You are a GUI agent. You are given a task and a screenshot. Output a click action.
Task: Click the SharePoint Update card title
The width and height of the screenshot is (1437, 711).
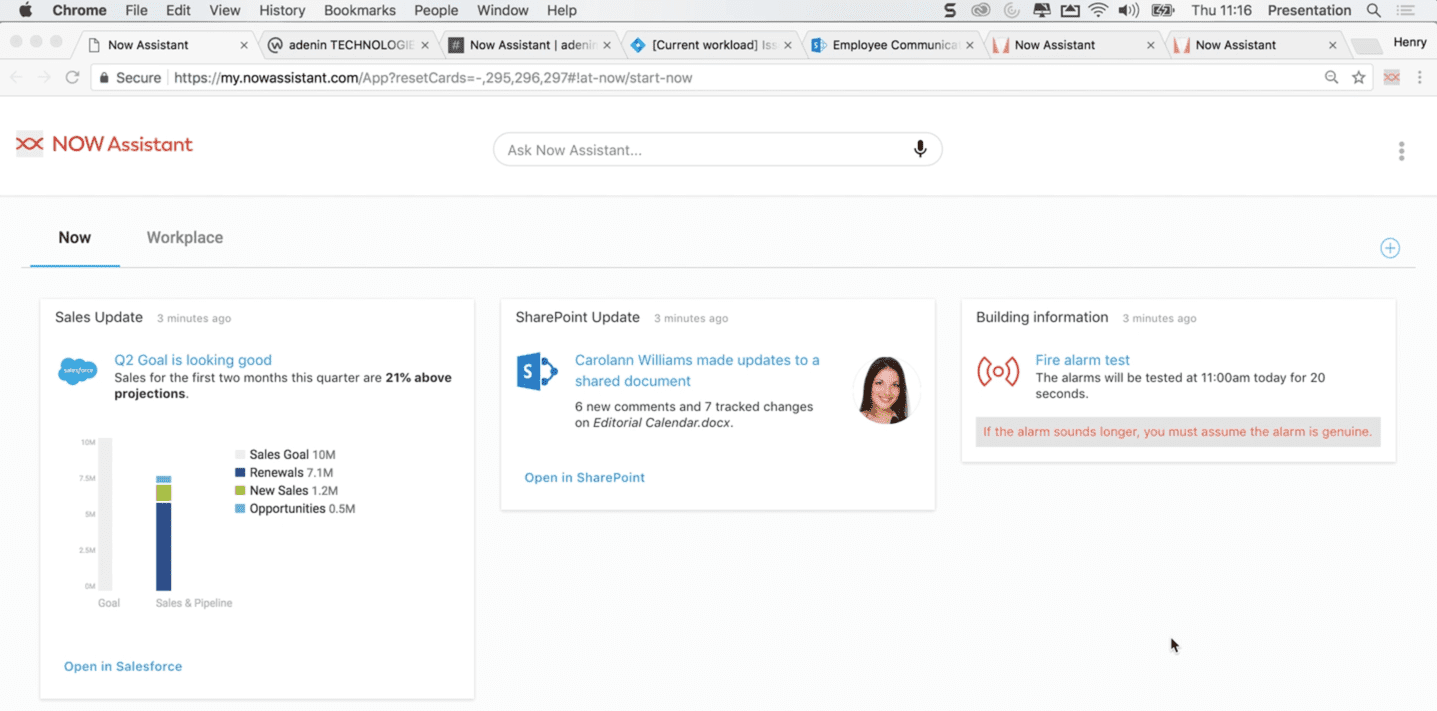[577, 317]
